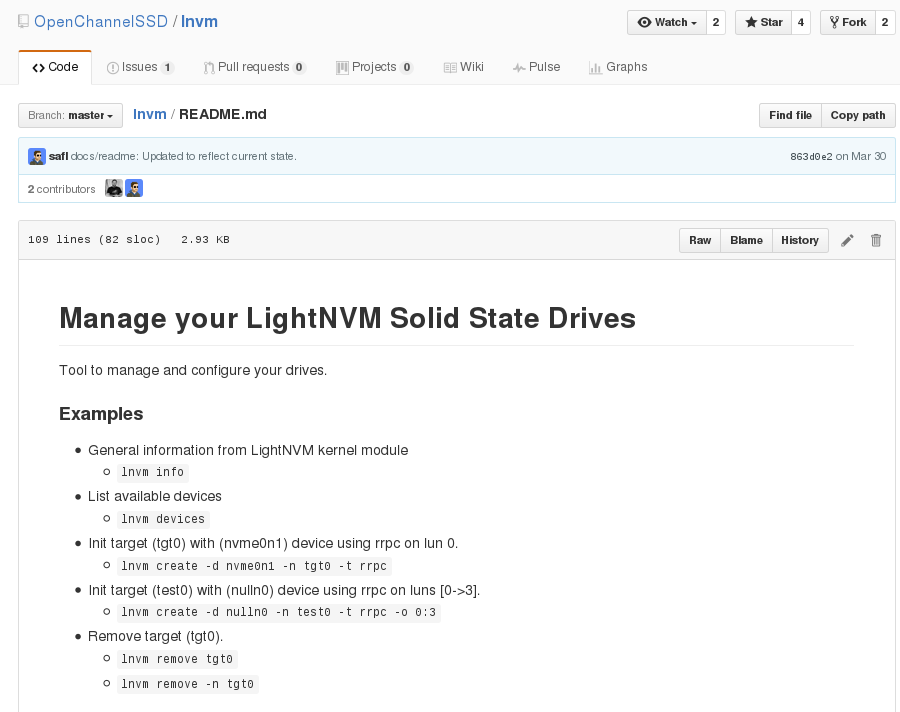Click the 'List available devices' bullet
900x712 pixels.
click(x=154, y=496)
